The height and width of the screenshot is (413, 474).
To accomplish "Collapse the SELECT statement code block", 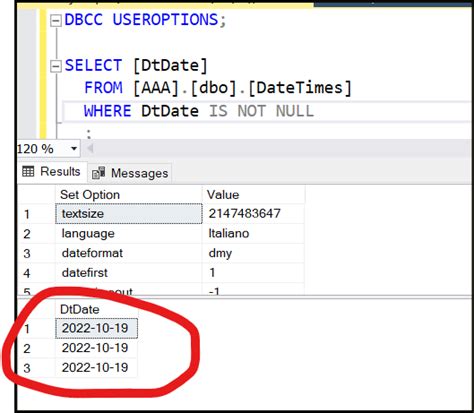I will click(x=55, y=66).
